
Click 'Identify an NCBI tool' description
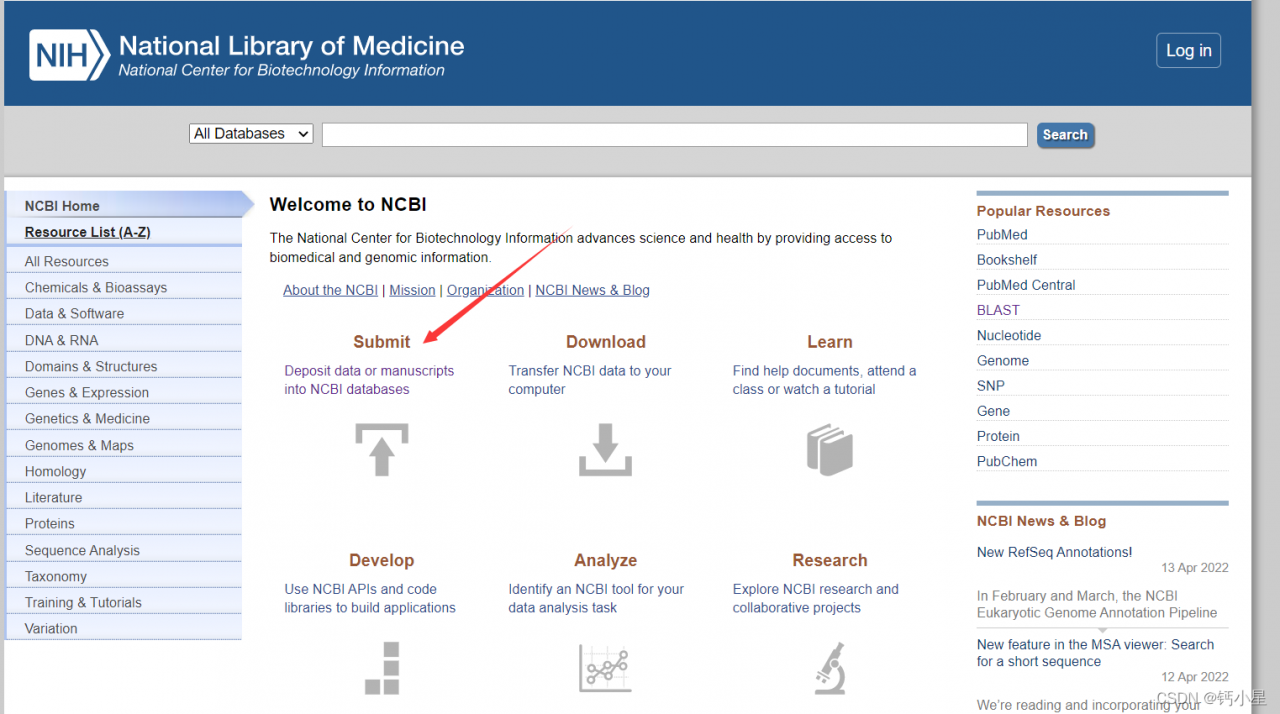pos(596,598)
